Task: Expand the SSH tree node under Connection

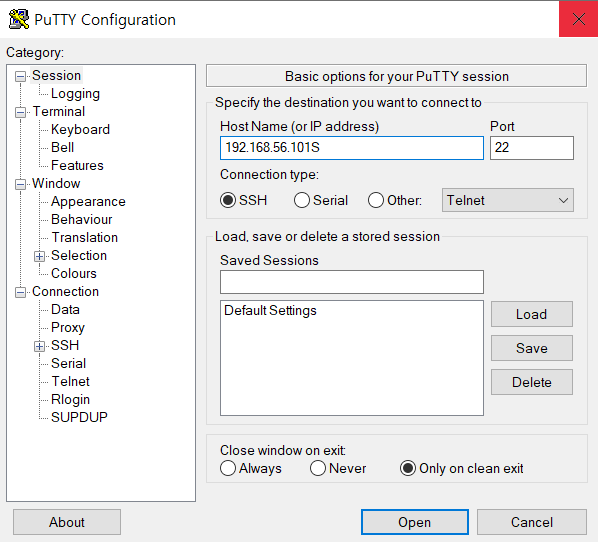Action: coord(39,346)
